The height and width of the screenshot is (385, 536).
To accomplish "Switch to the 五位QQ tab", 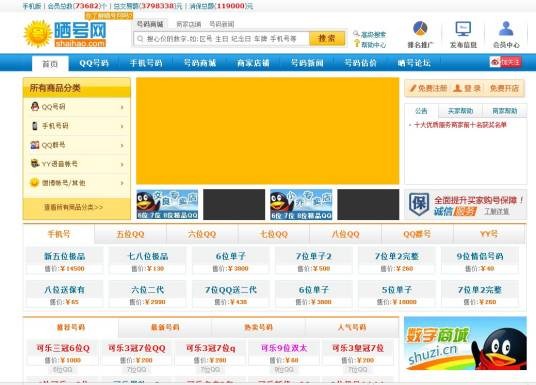I will point(130,234).
